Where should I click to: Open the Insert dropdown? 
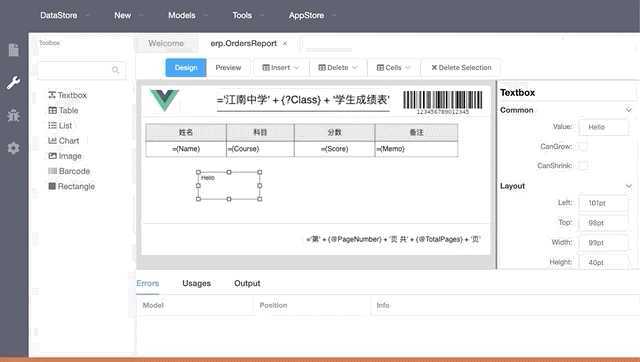coord(280,68)
